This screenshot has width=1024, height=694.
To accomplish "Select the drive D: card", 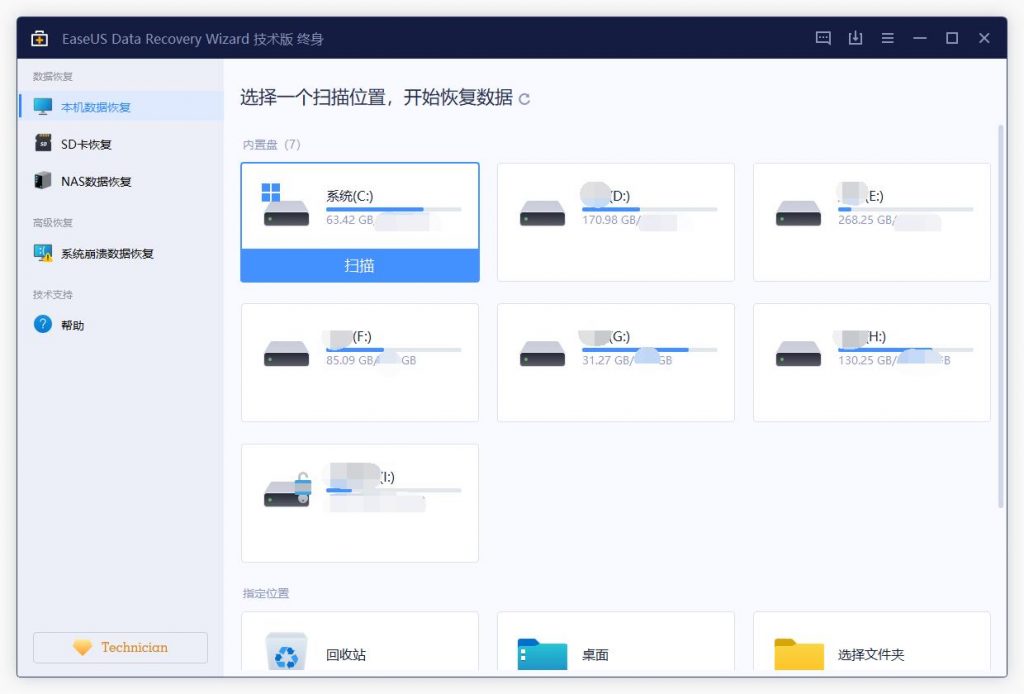I will tap(615, 222).
